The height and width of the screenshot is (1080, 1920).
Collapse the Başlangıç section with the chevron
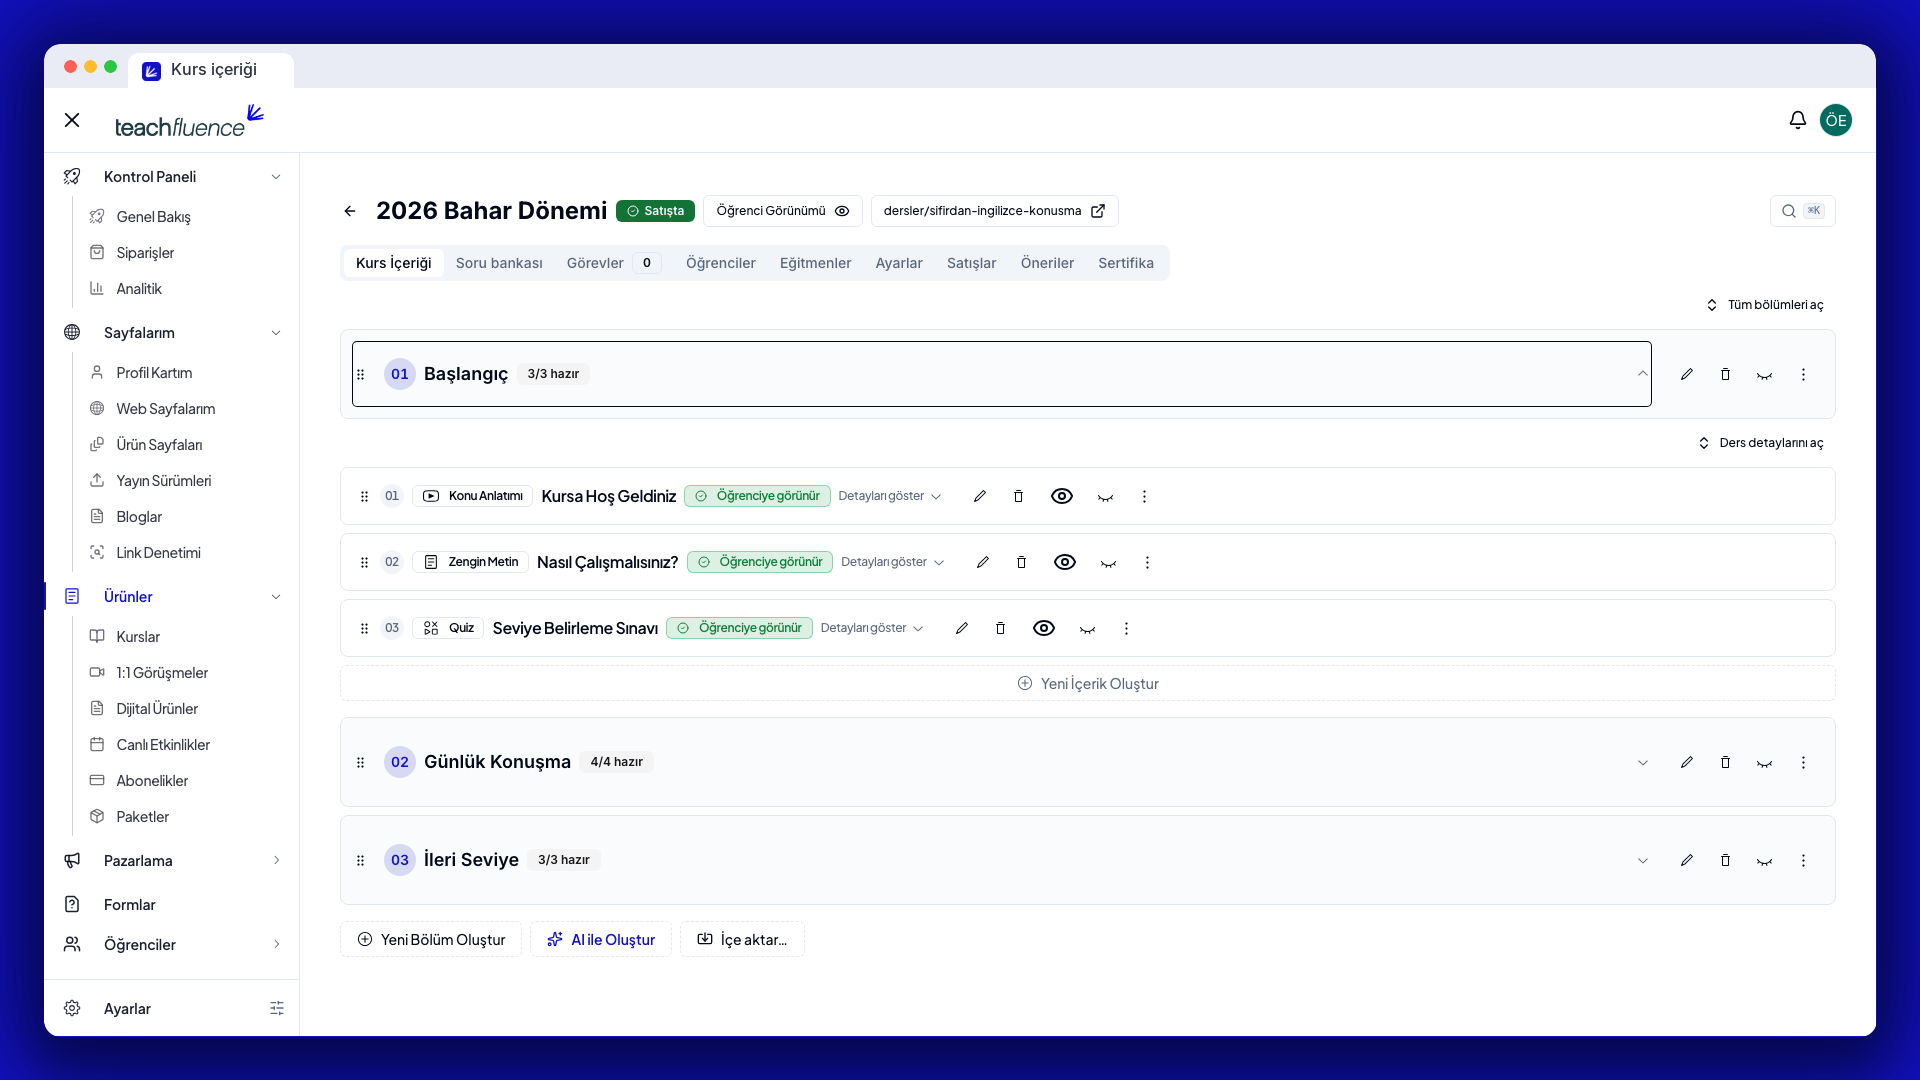[x=1643, y=374]
